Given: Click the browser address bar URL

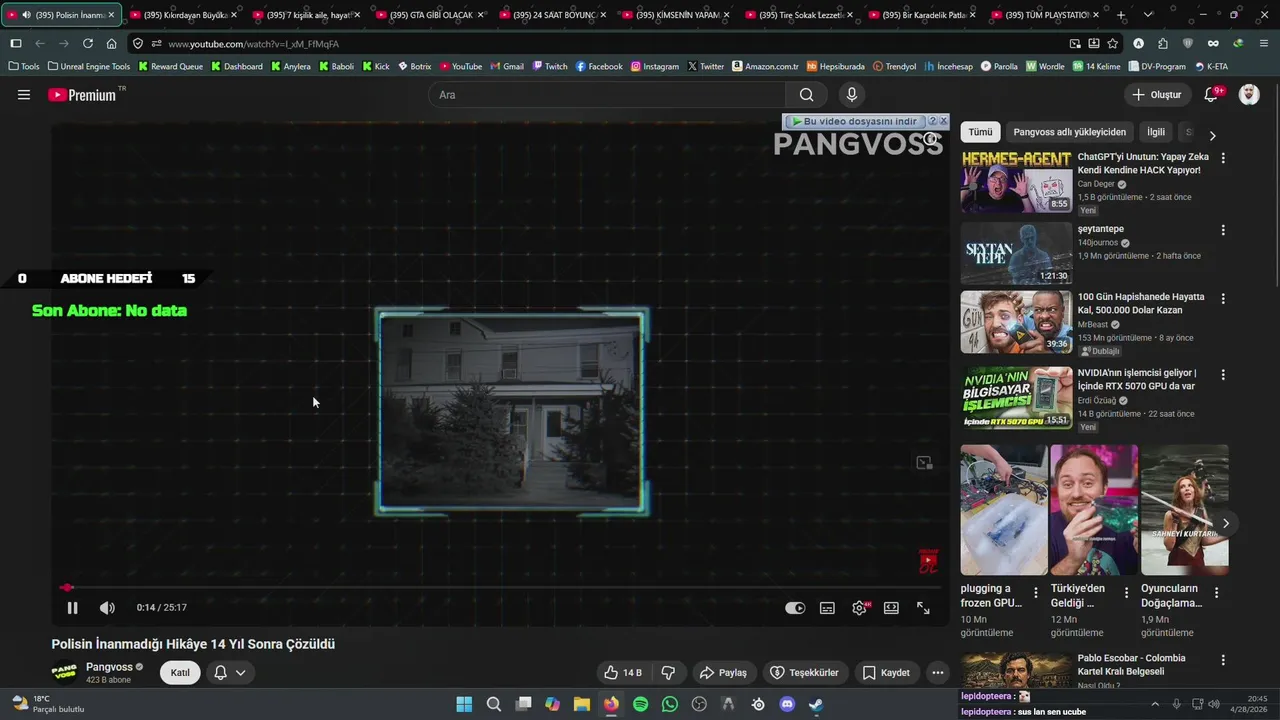Looking at the screenshot, I should click(254, 44).
